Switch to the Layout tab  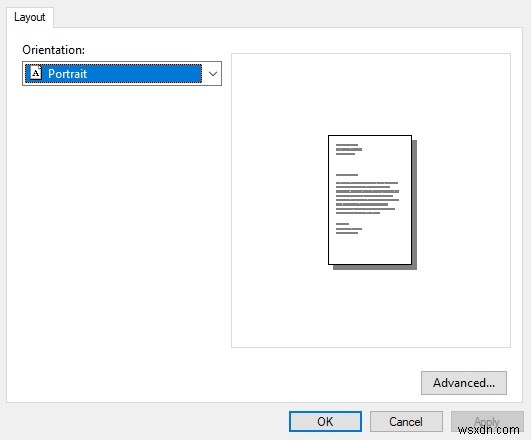point(29,17)
